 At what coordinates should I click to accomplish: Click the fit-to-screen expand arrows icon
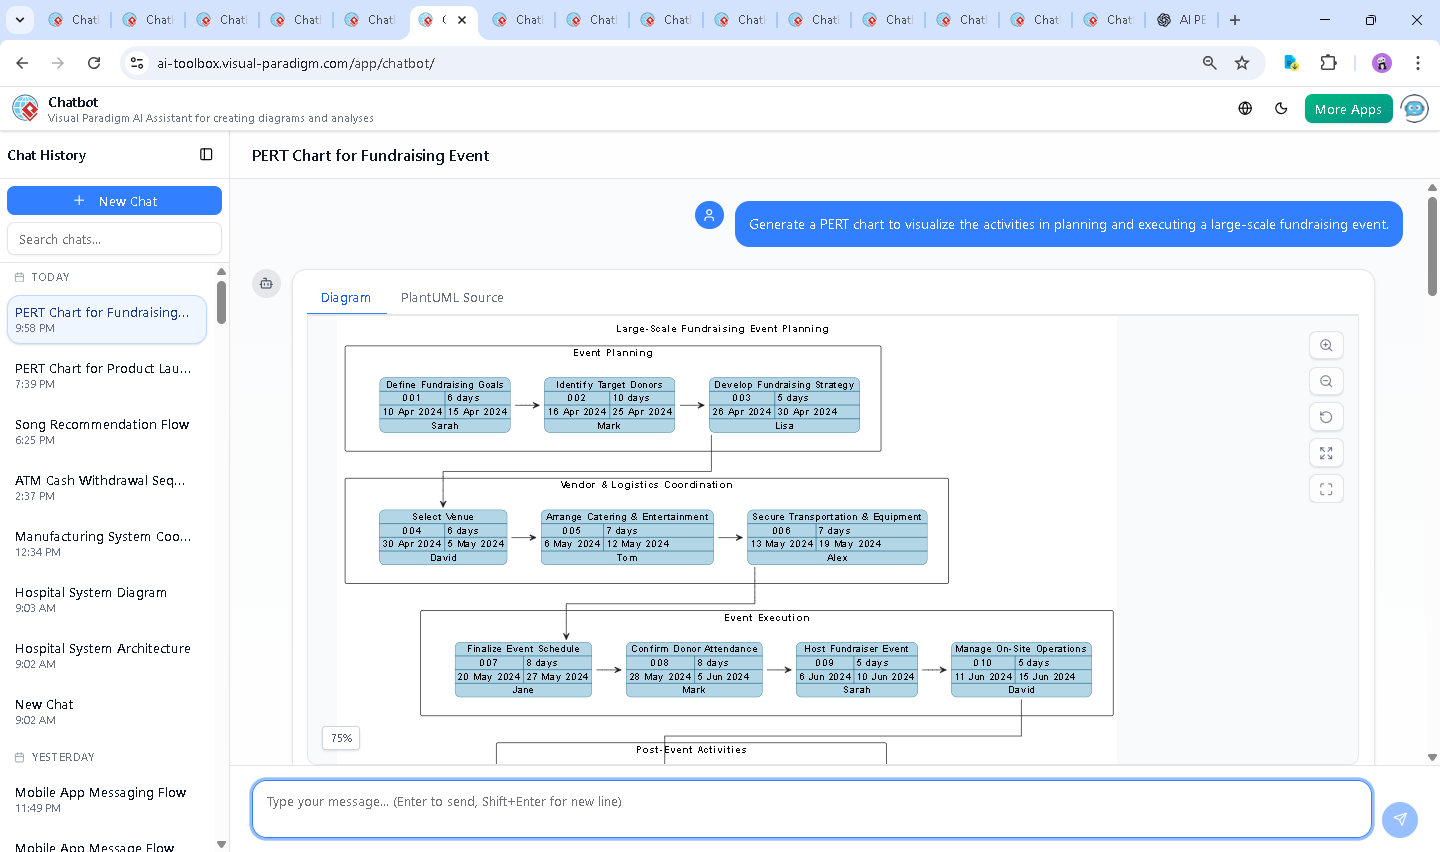tap(1326, 453)
